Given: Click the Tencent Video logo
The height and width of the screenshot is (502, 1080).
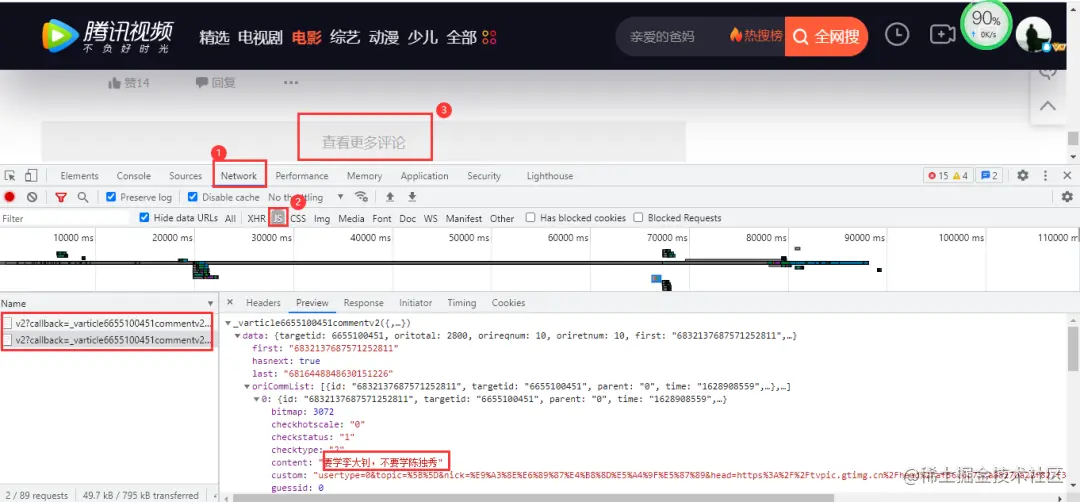Looking at the screenshot, I should coord(108,36).
